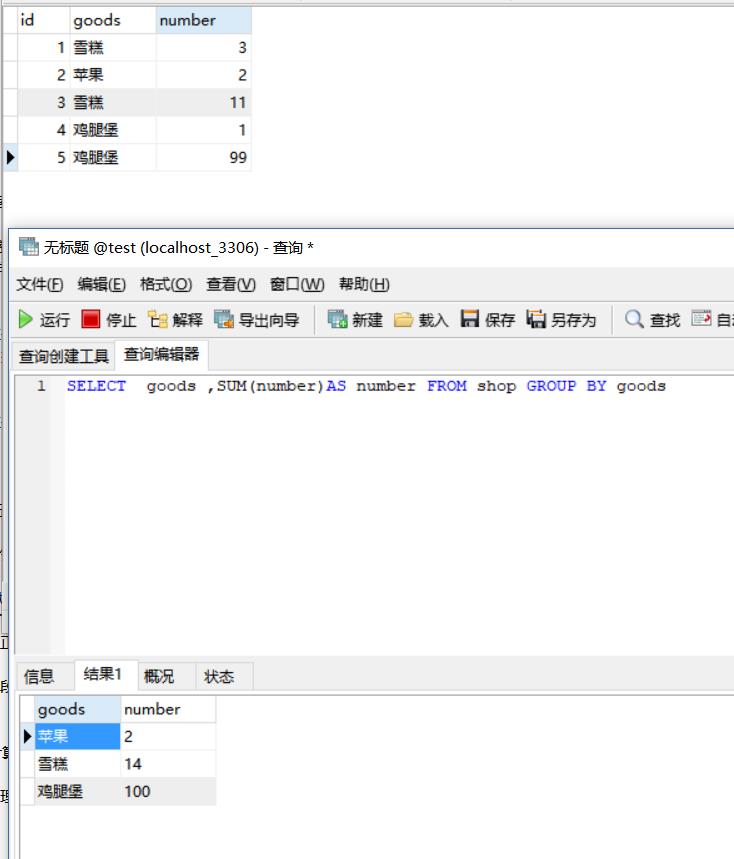Click the Explain (解释) toolbar icon
Screen dimensions: 734x859
158,319
